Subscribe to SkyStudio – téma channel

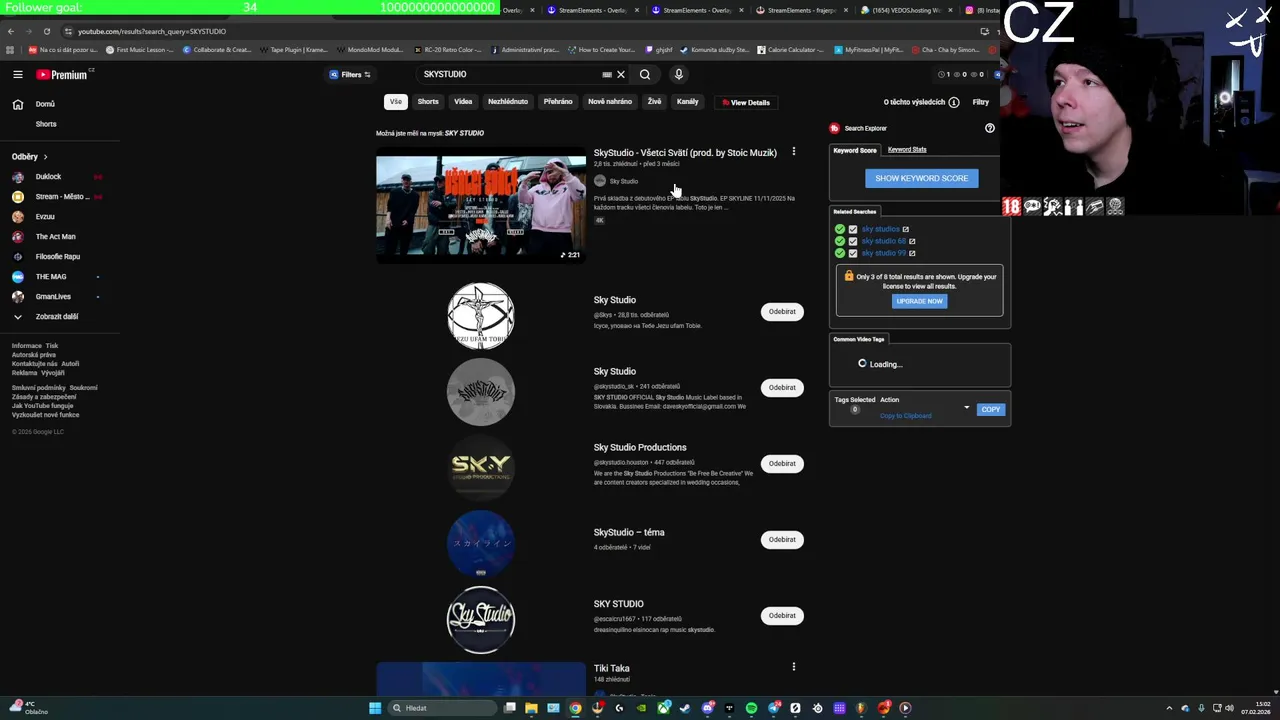782,539
